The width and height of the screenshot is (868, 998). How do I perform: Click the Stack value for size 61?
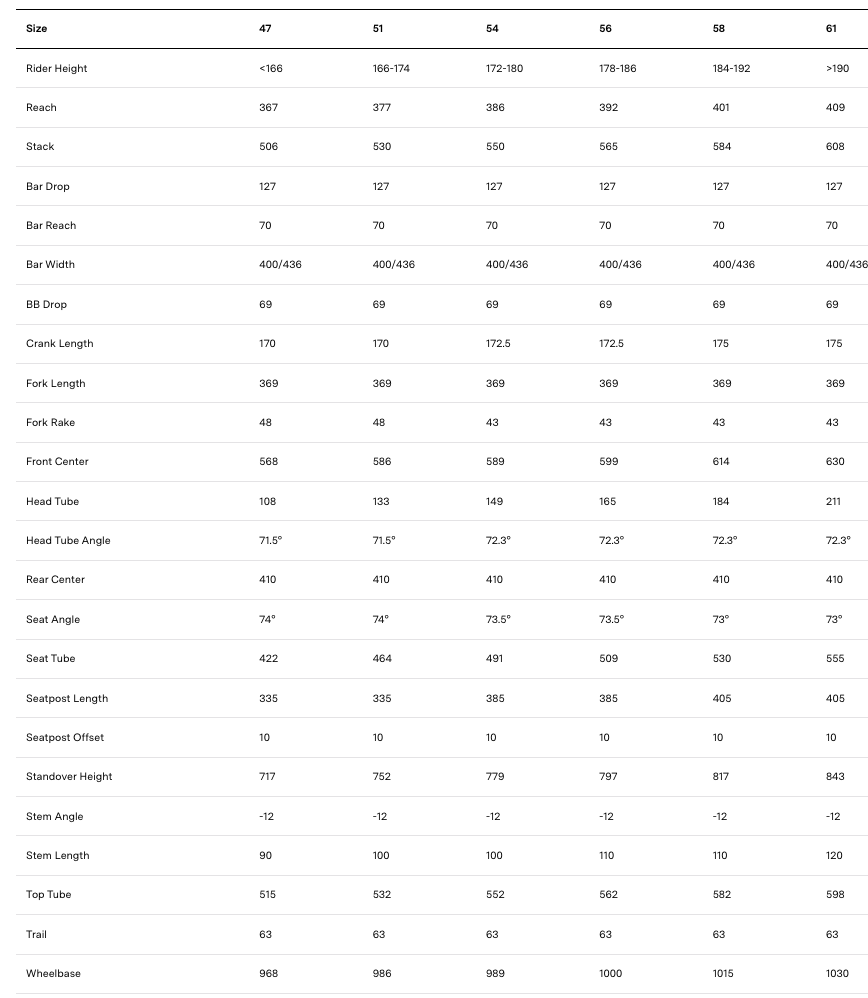(835, 147)
